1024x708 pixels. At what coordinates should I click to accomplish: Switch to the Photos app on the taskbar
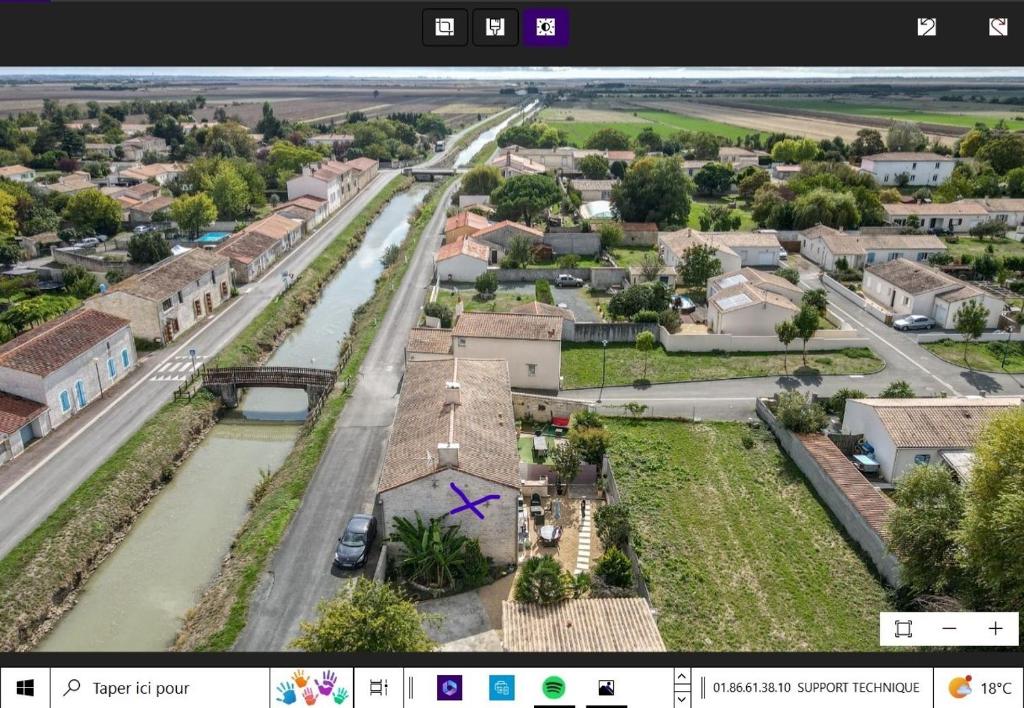(x=606, y=688)
